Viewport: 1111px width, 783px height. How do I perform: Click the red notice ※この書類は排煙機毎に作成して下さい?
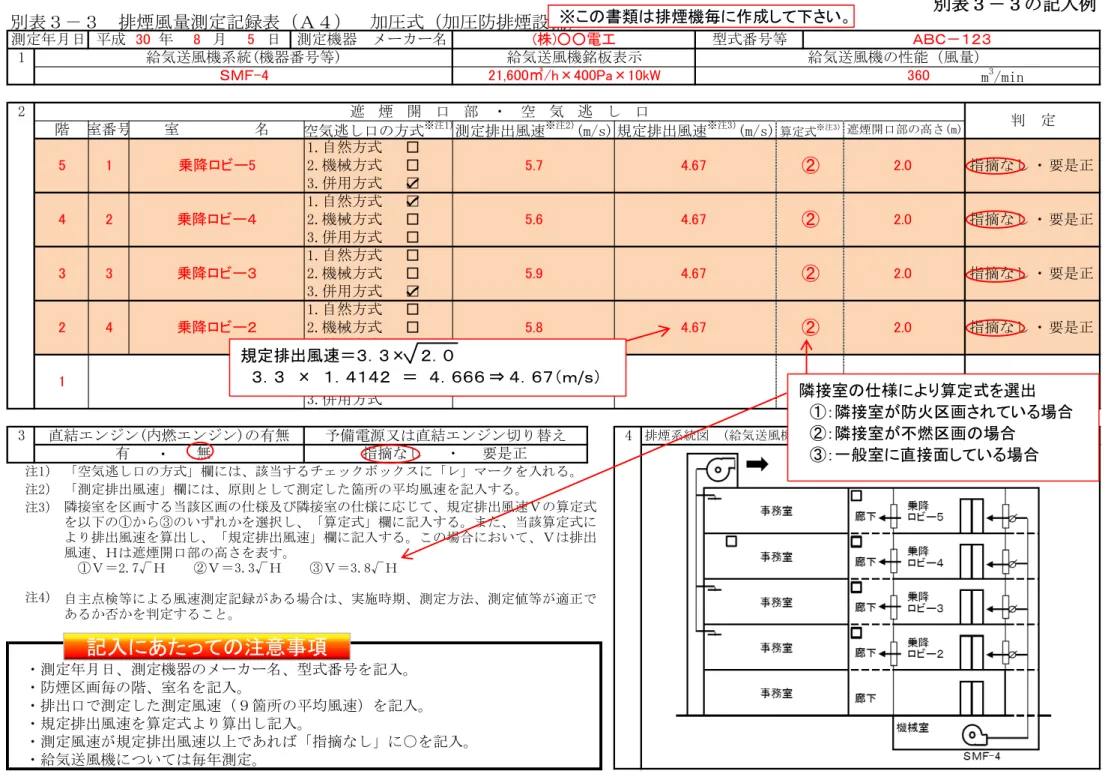tap(701, 16)
